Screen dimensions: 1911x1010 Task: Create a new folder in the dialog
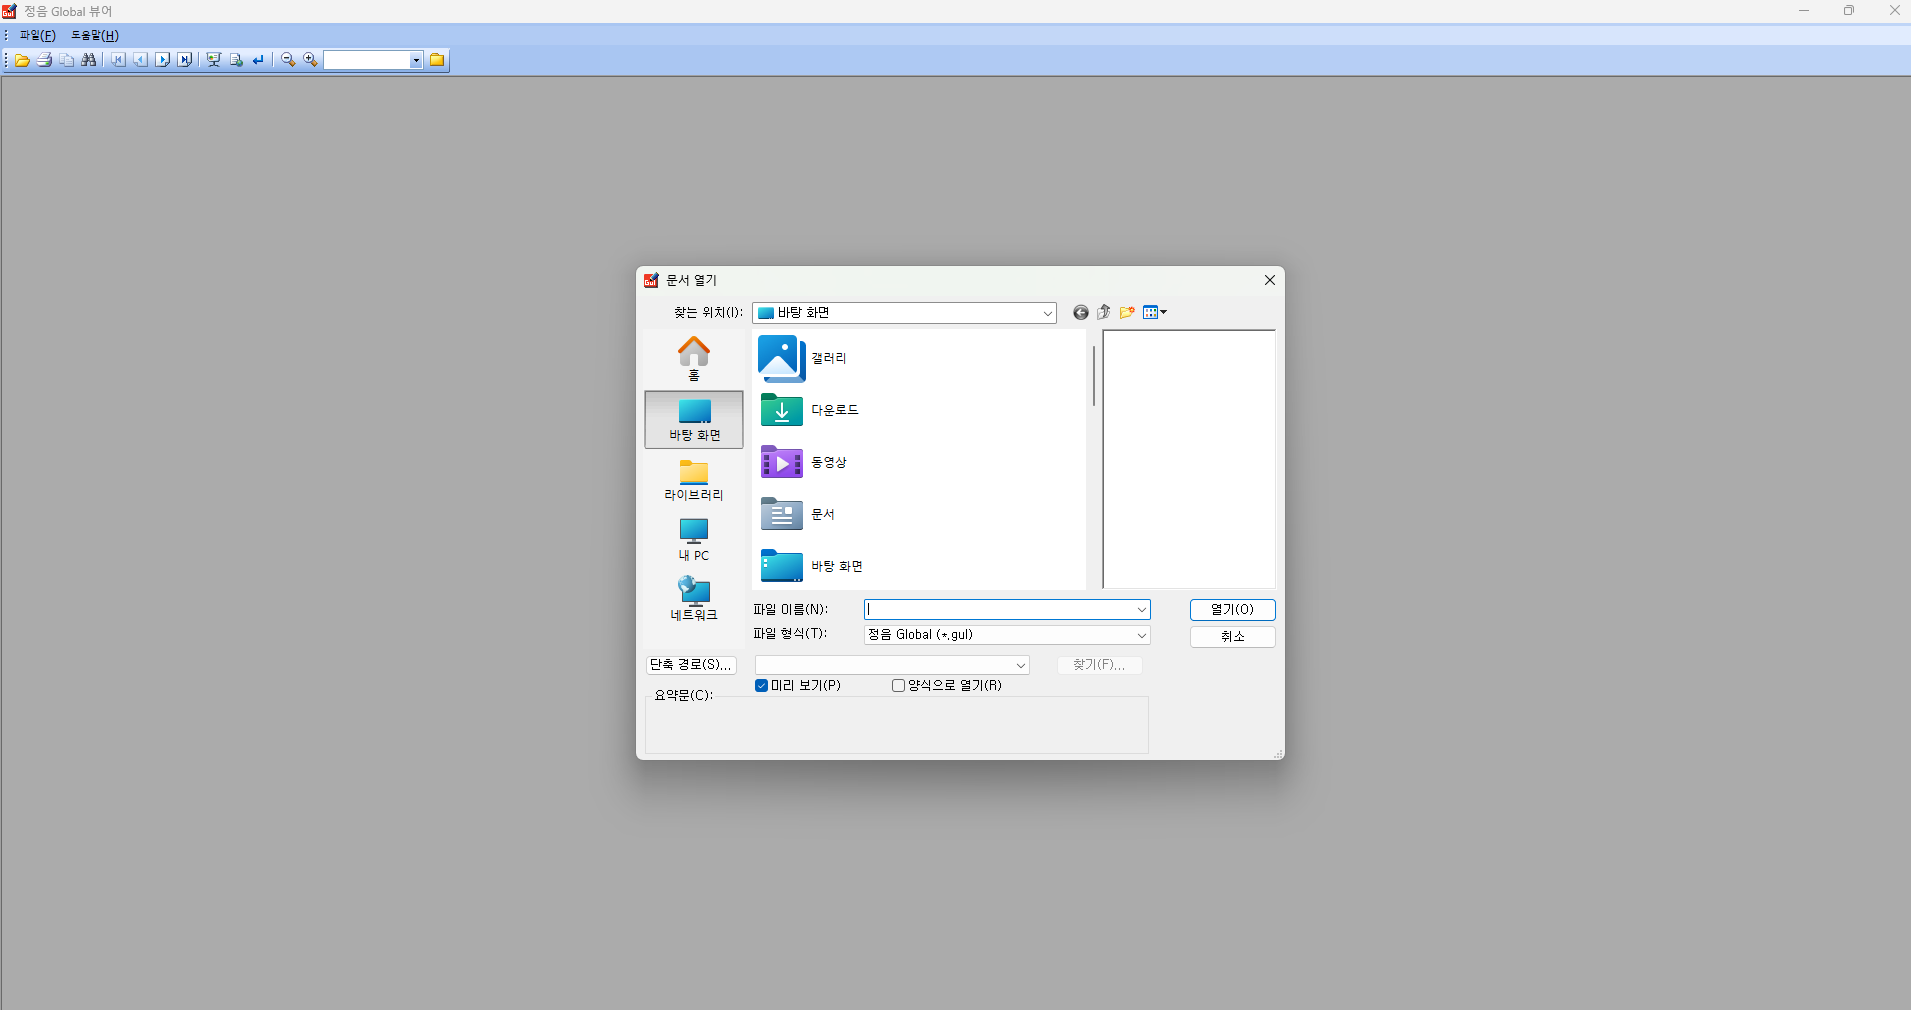(x=1127, y=313)
